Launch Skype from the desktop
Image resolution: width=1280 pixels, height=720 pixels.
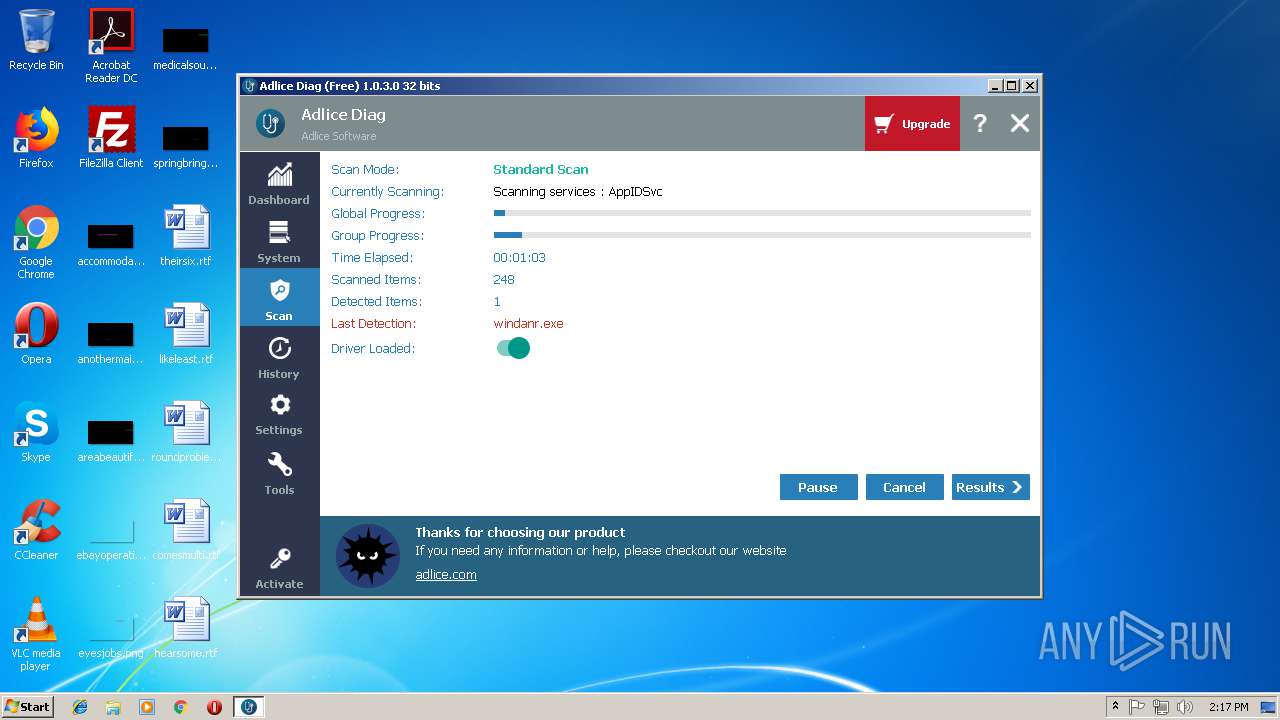36,432
